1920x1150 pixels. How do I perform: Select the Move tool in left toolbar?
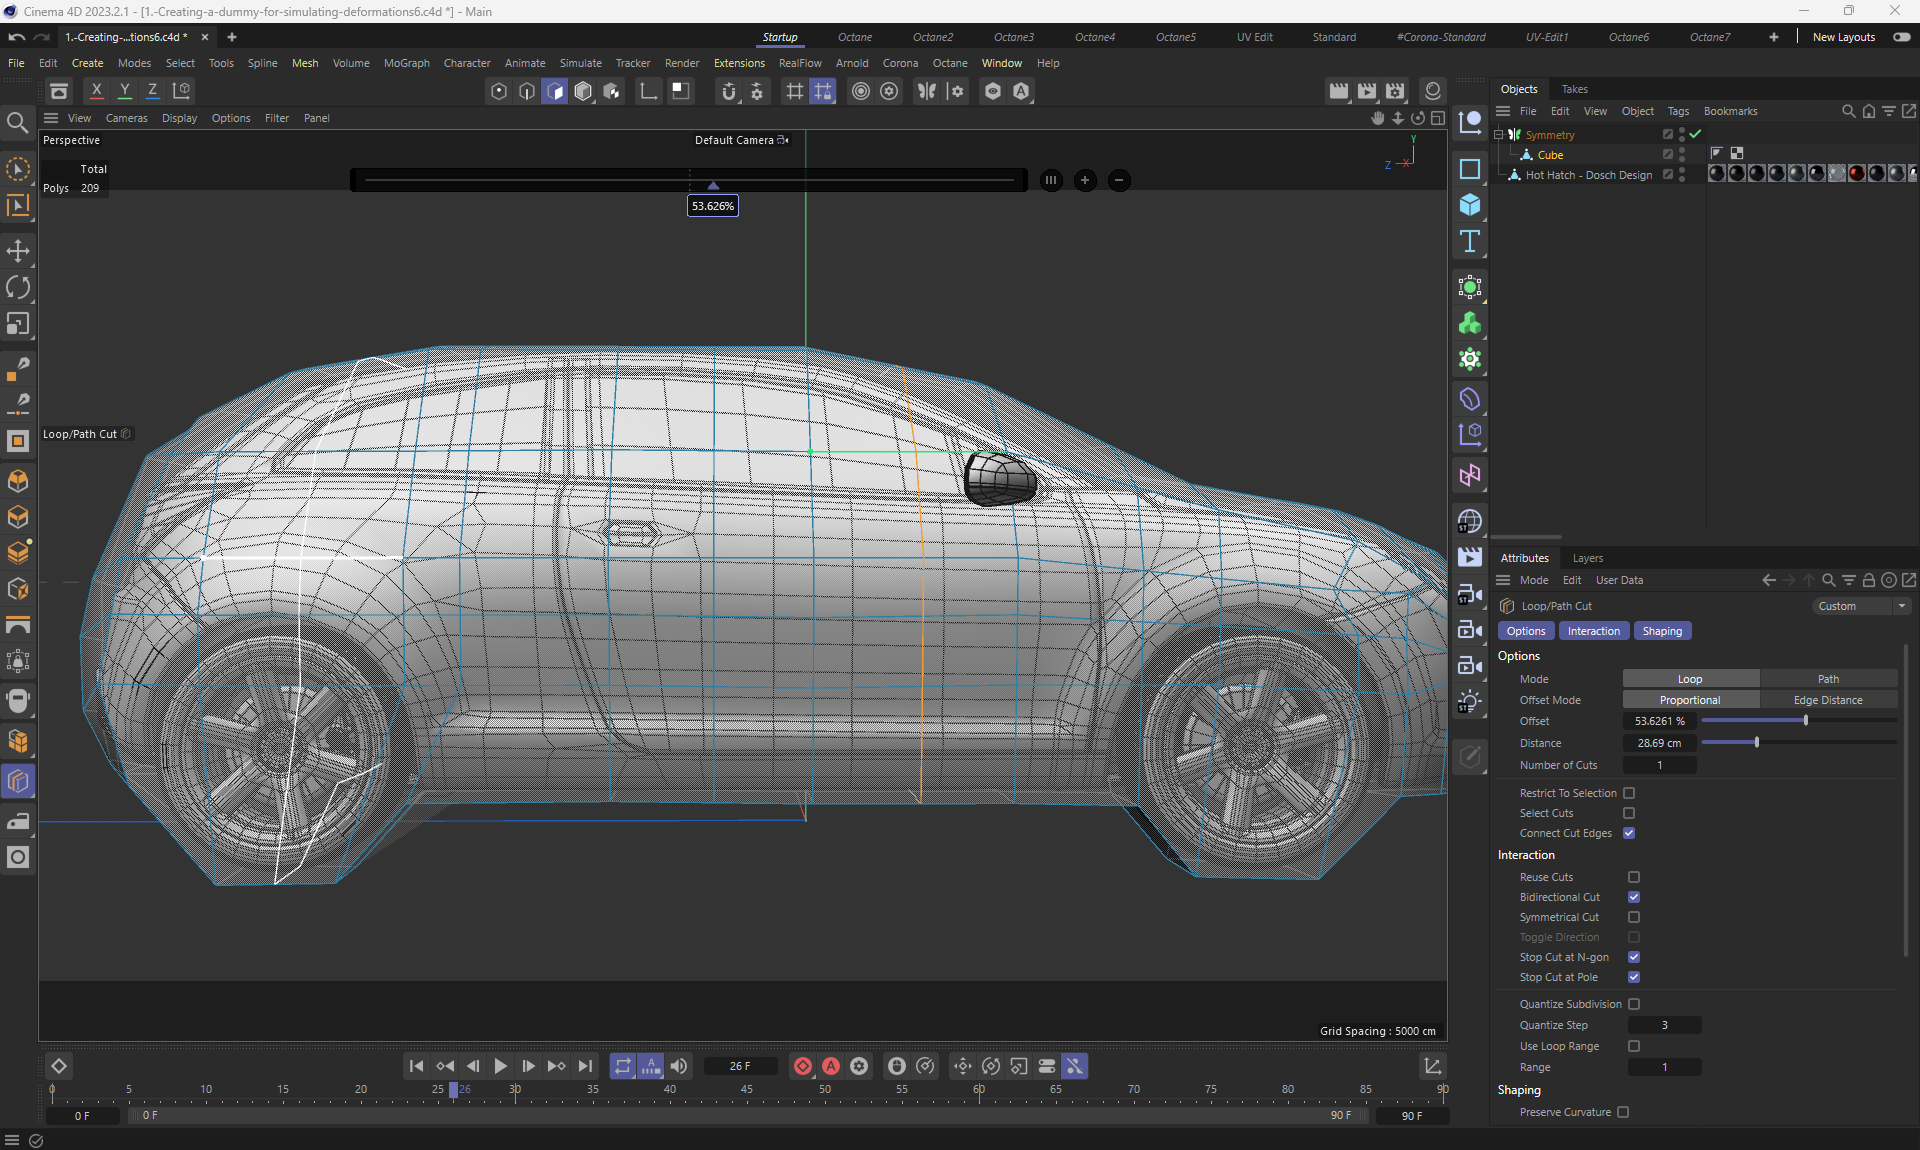pyautogui.click(x=18, y=251)
